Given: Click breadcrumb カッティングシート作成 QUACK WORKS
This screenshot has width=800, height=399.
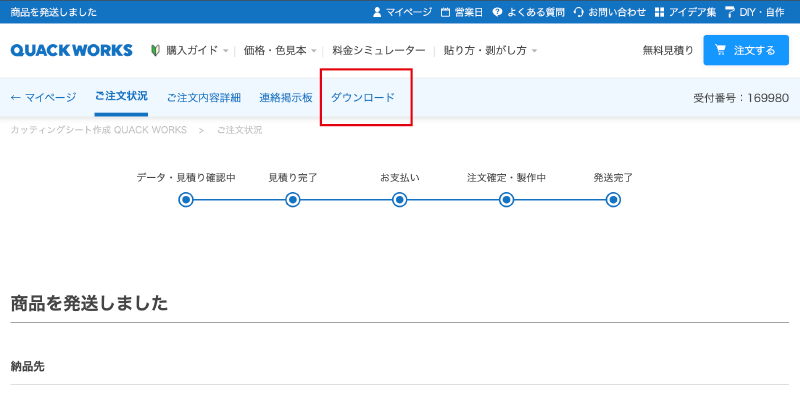Looking at the screenshot, I should coord(98,130).
